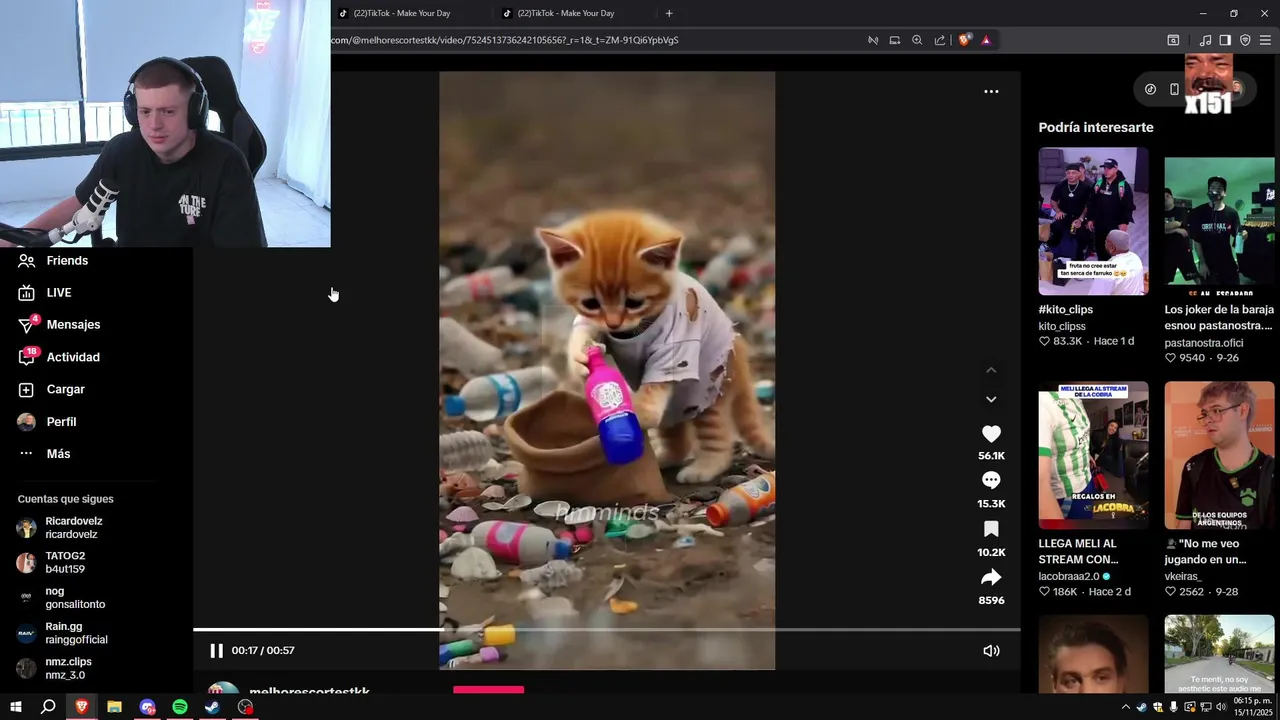This screenshot has height=720, width=1280.
Task: Open the LIVE section
Action: pos(59,292)
